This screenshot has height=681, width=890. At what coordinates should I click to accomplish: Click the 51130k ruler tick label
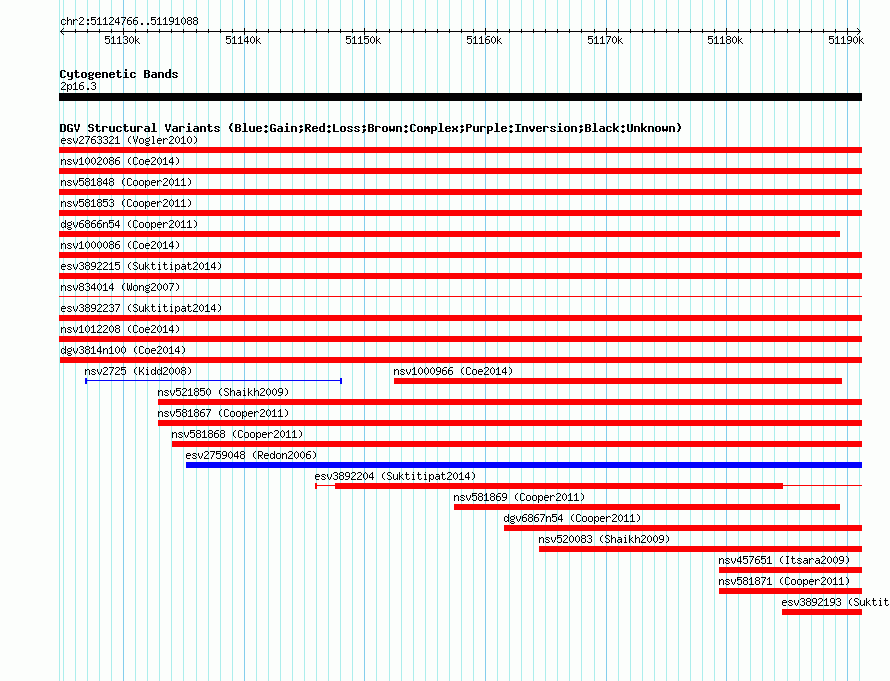[x=122, y=40]
